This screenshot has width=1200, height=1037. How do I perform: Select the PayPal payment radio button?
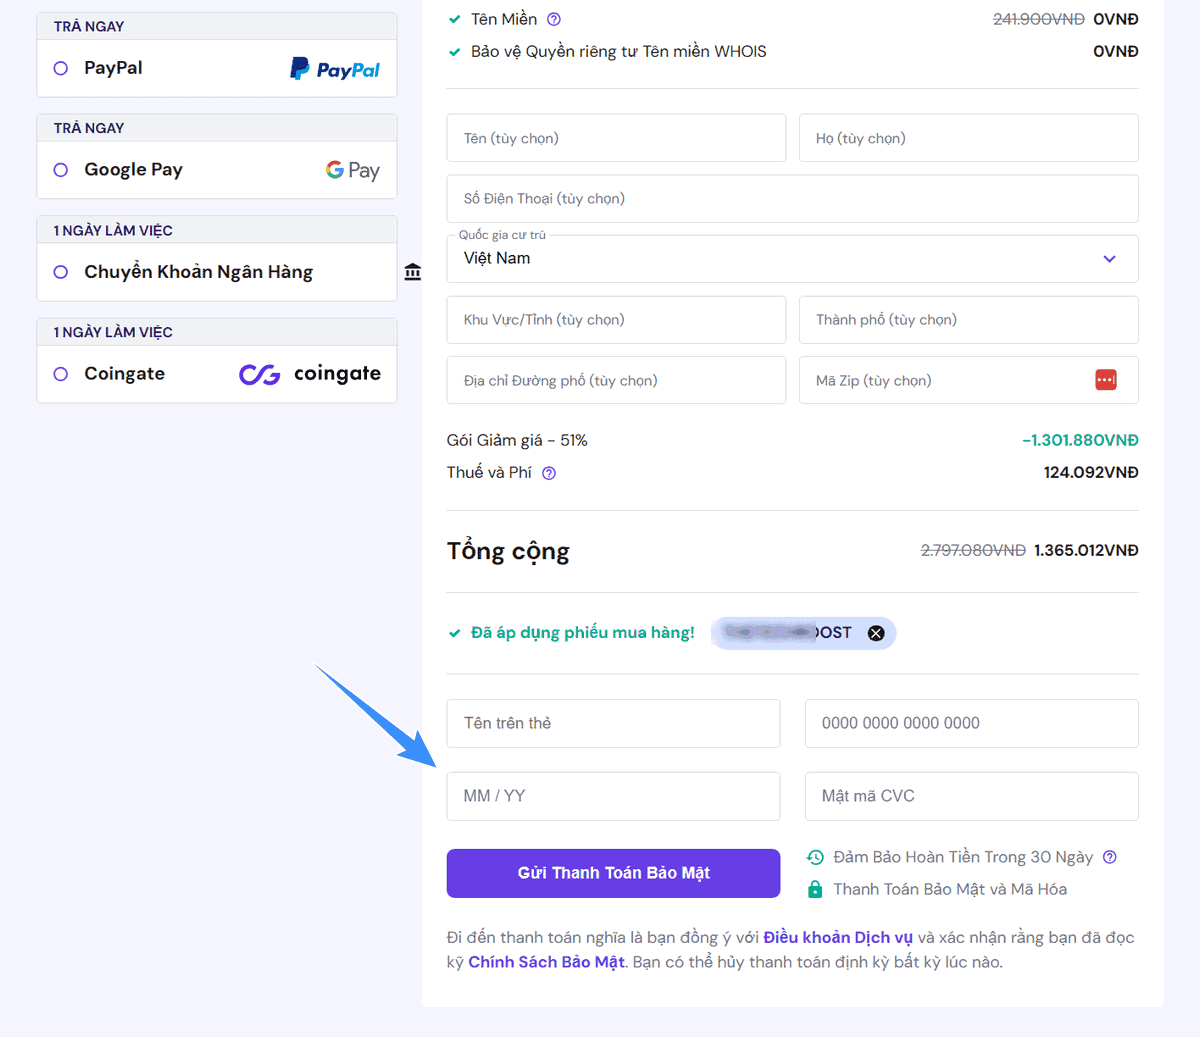[61, 68]
